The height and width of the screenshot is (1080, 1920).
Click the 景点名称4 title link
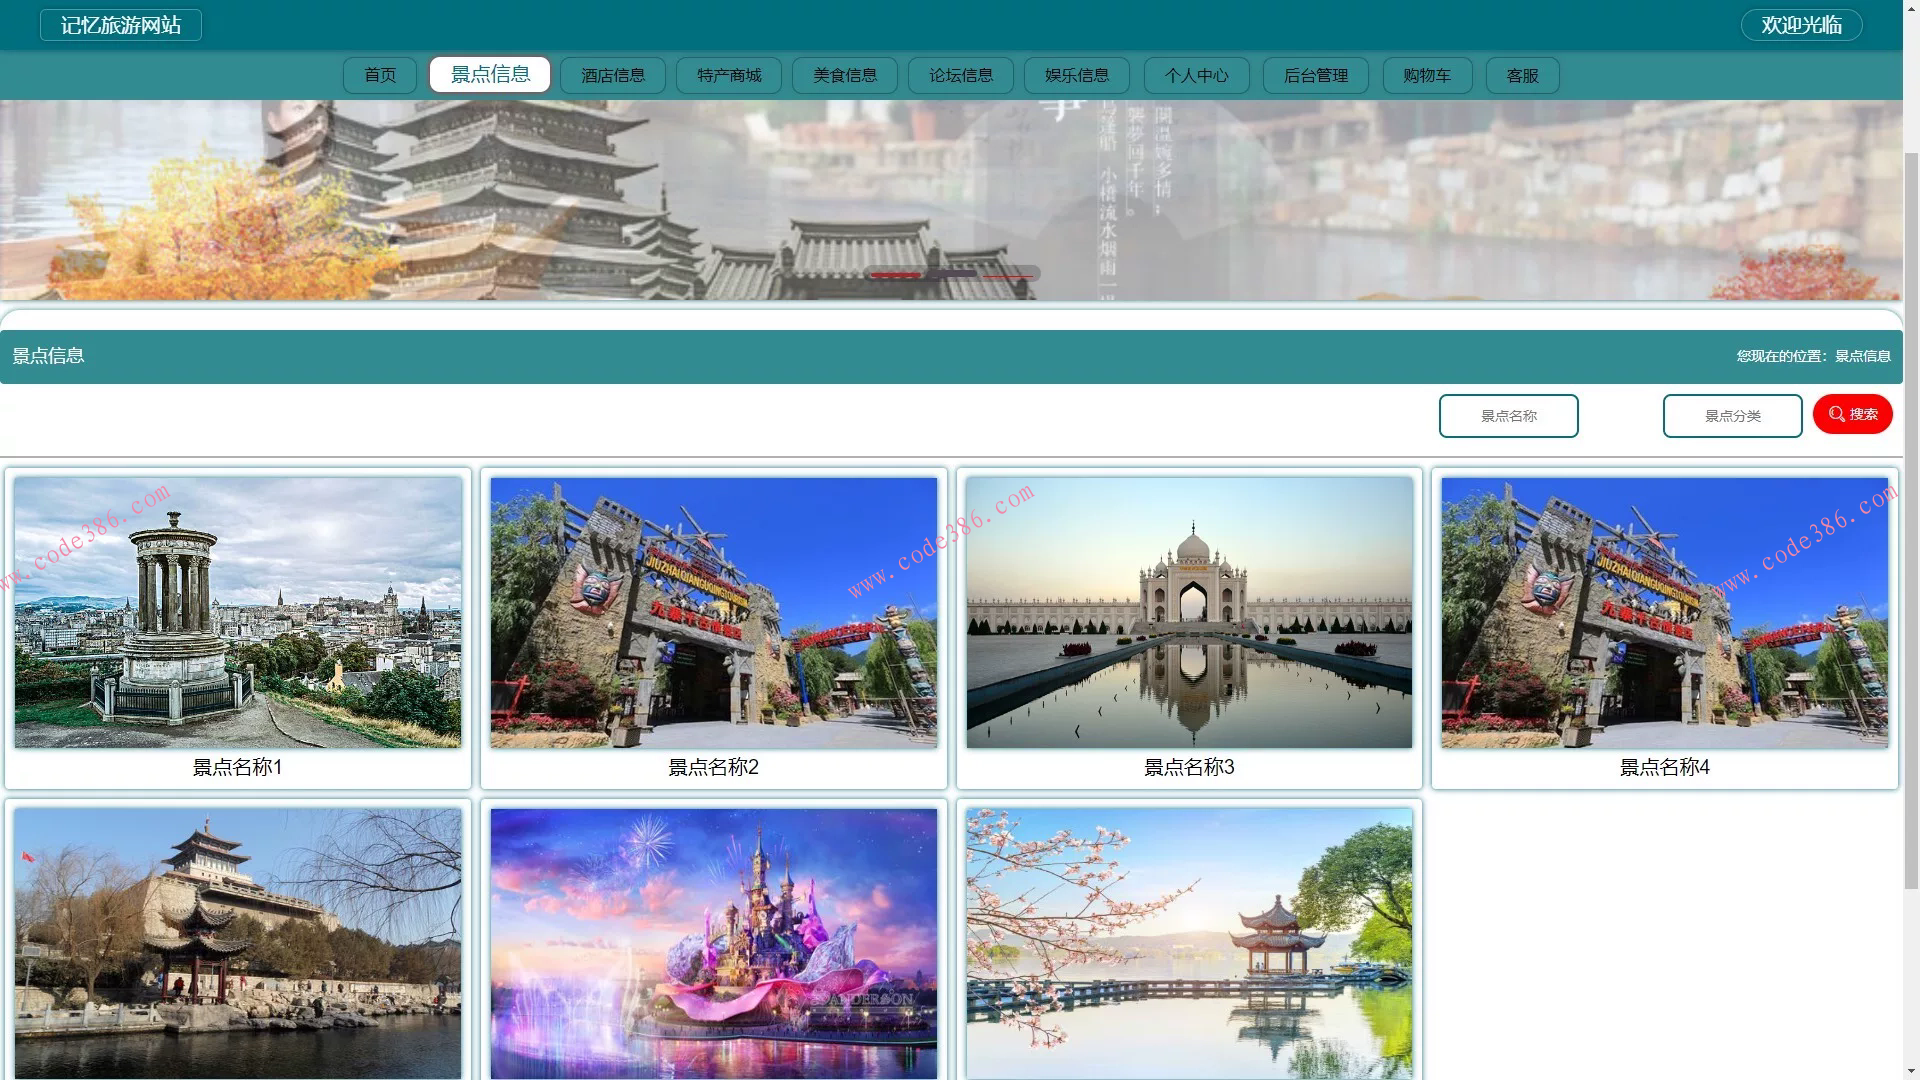pyautogui.click(x=1664, y=767)
